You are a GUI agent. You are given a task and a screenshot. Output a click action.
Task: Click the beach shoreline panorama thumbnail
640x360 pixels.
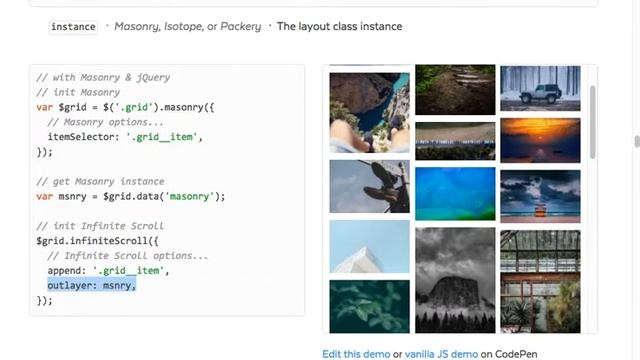point(455,141)
